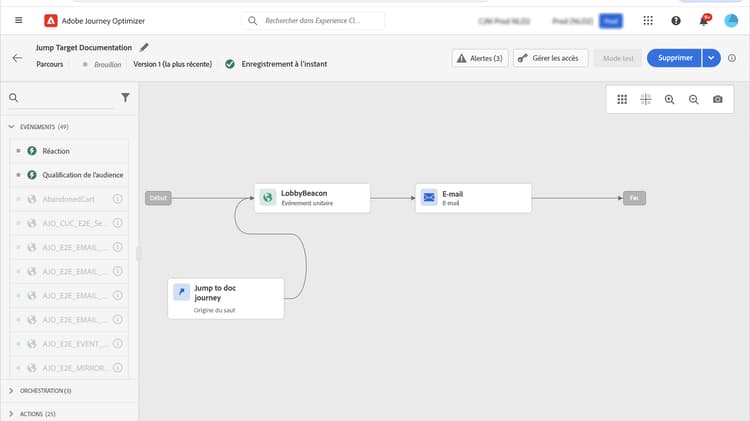750x421 pixels.
Task: Click the Fin end marker
Action: pyautogui.click(x=634, y=198)
